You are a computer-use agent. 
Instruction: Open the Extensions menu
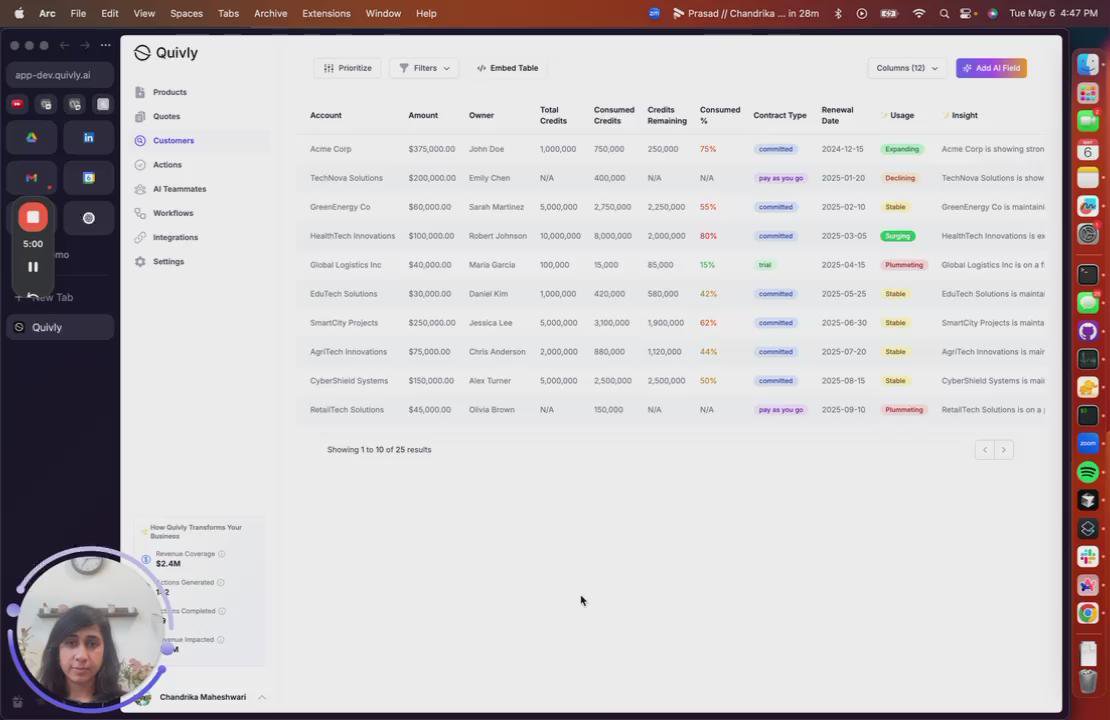tap(326, 13)
